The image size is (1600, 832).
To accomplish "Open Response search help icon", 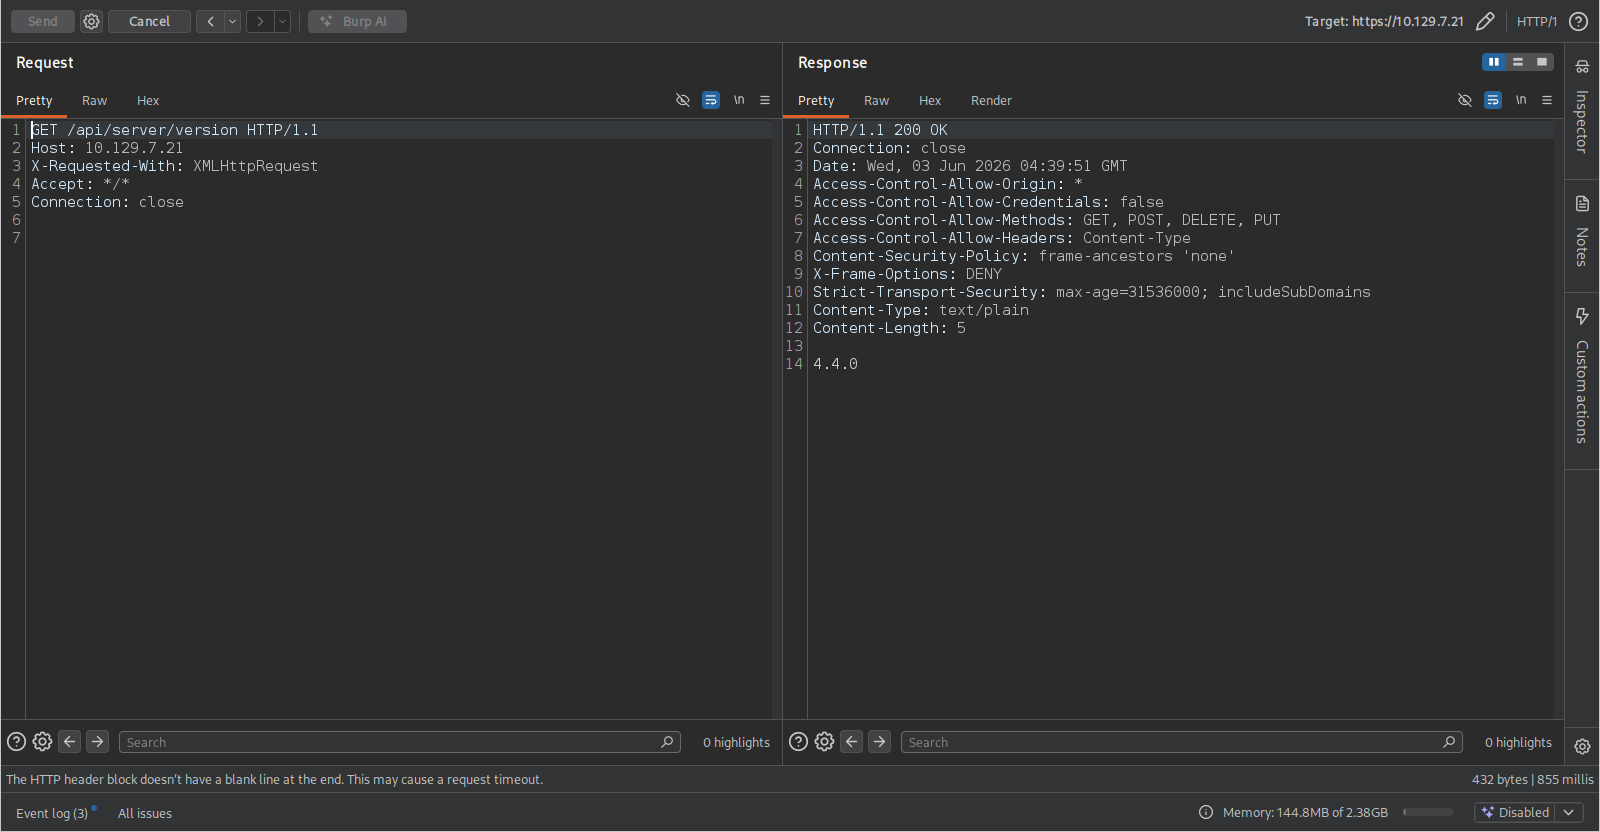I will pyautogui.click(x=799, y=742).
